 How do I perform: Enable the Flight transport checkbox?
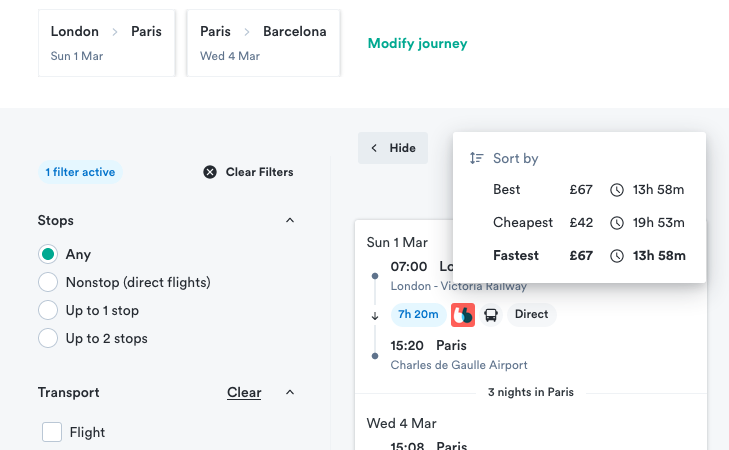52,432
